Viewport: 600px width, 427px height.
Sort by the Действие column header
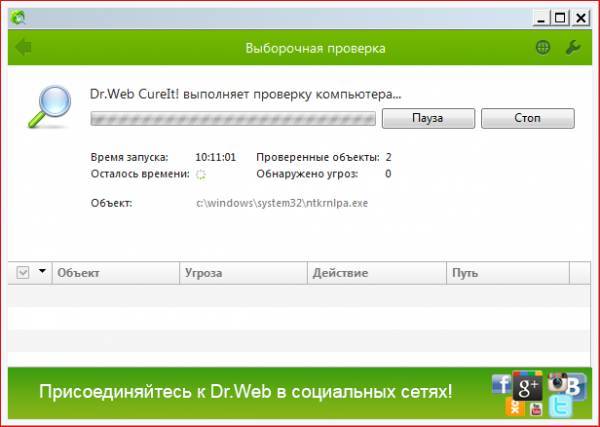(x=377, y=273)
